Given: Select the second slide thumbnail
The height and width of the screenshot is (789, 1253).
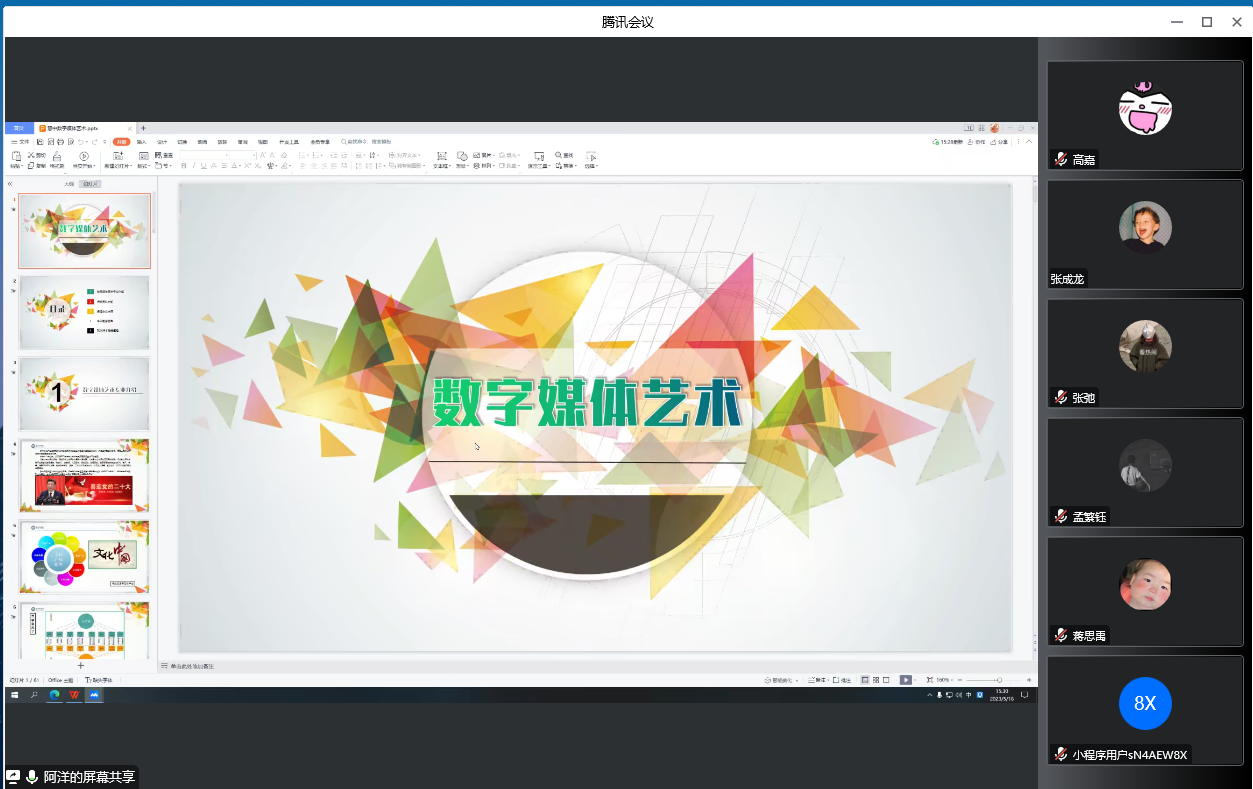Looking at the screenshot, I should 84,312.
